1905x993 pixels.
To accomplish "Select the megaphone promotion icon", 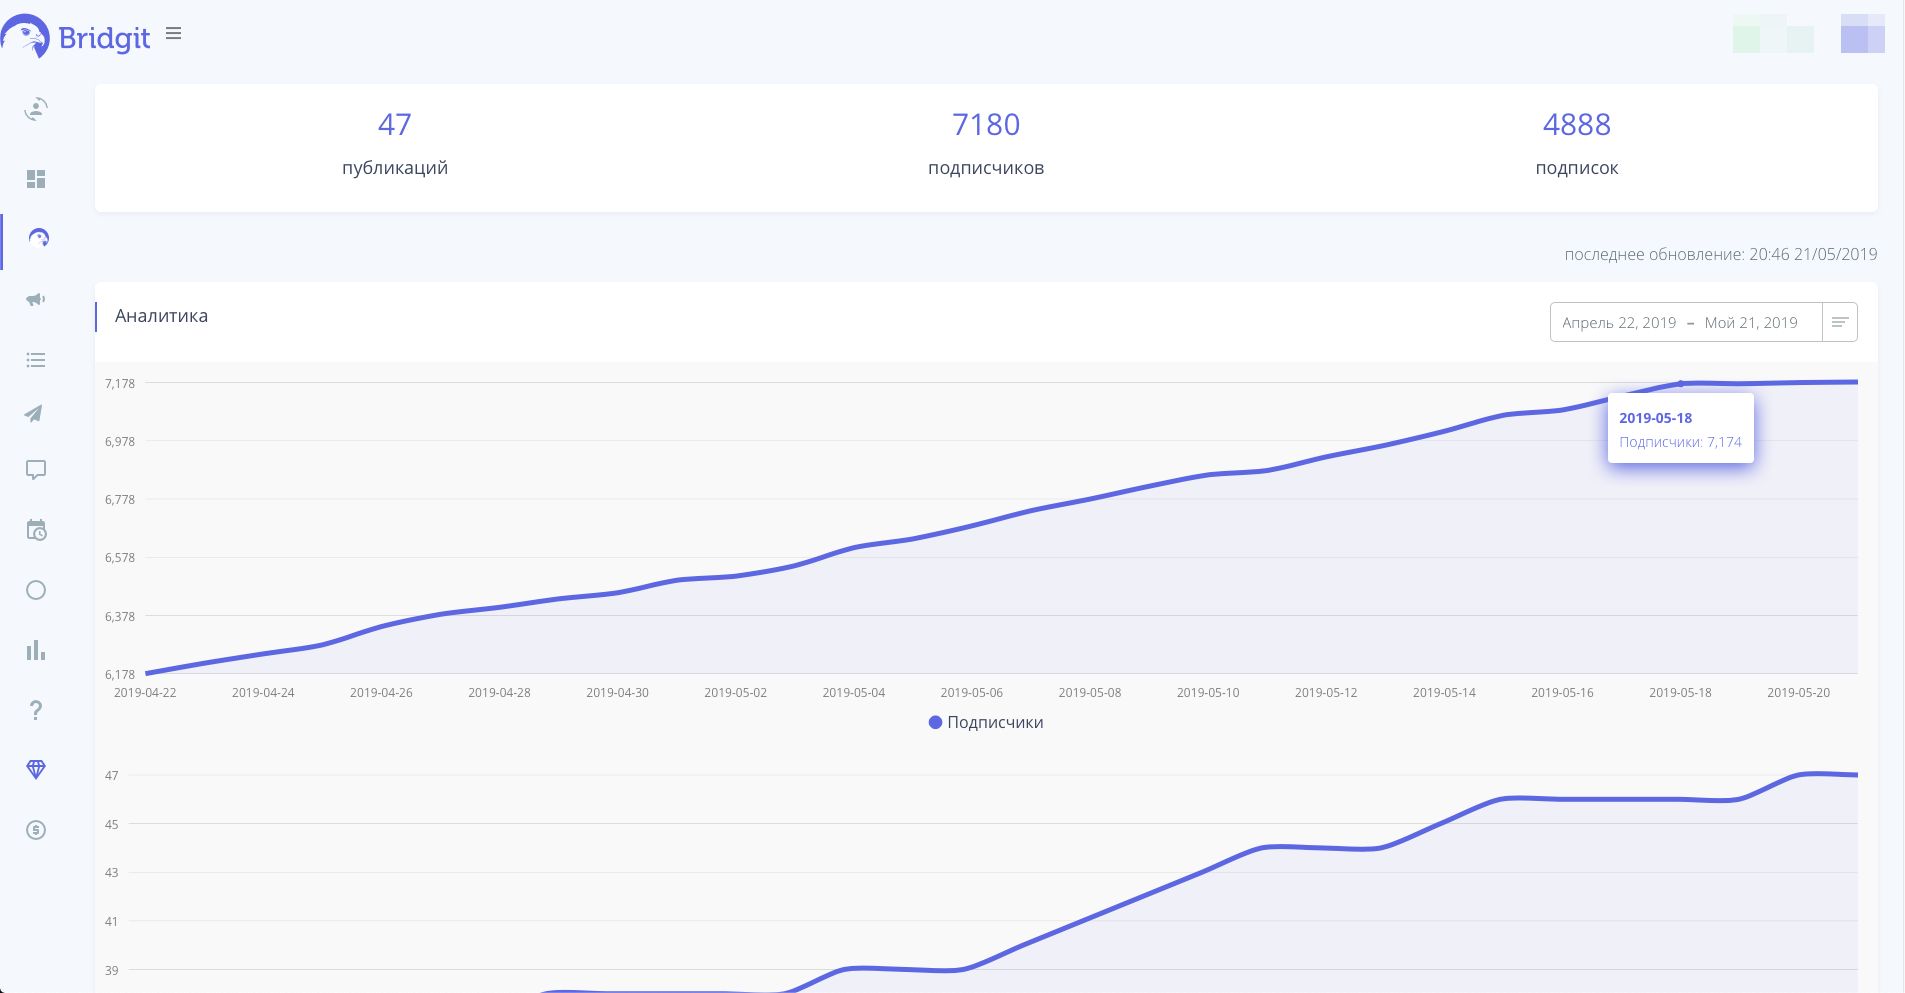I will point(36,299).
